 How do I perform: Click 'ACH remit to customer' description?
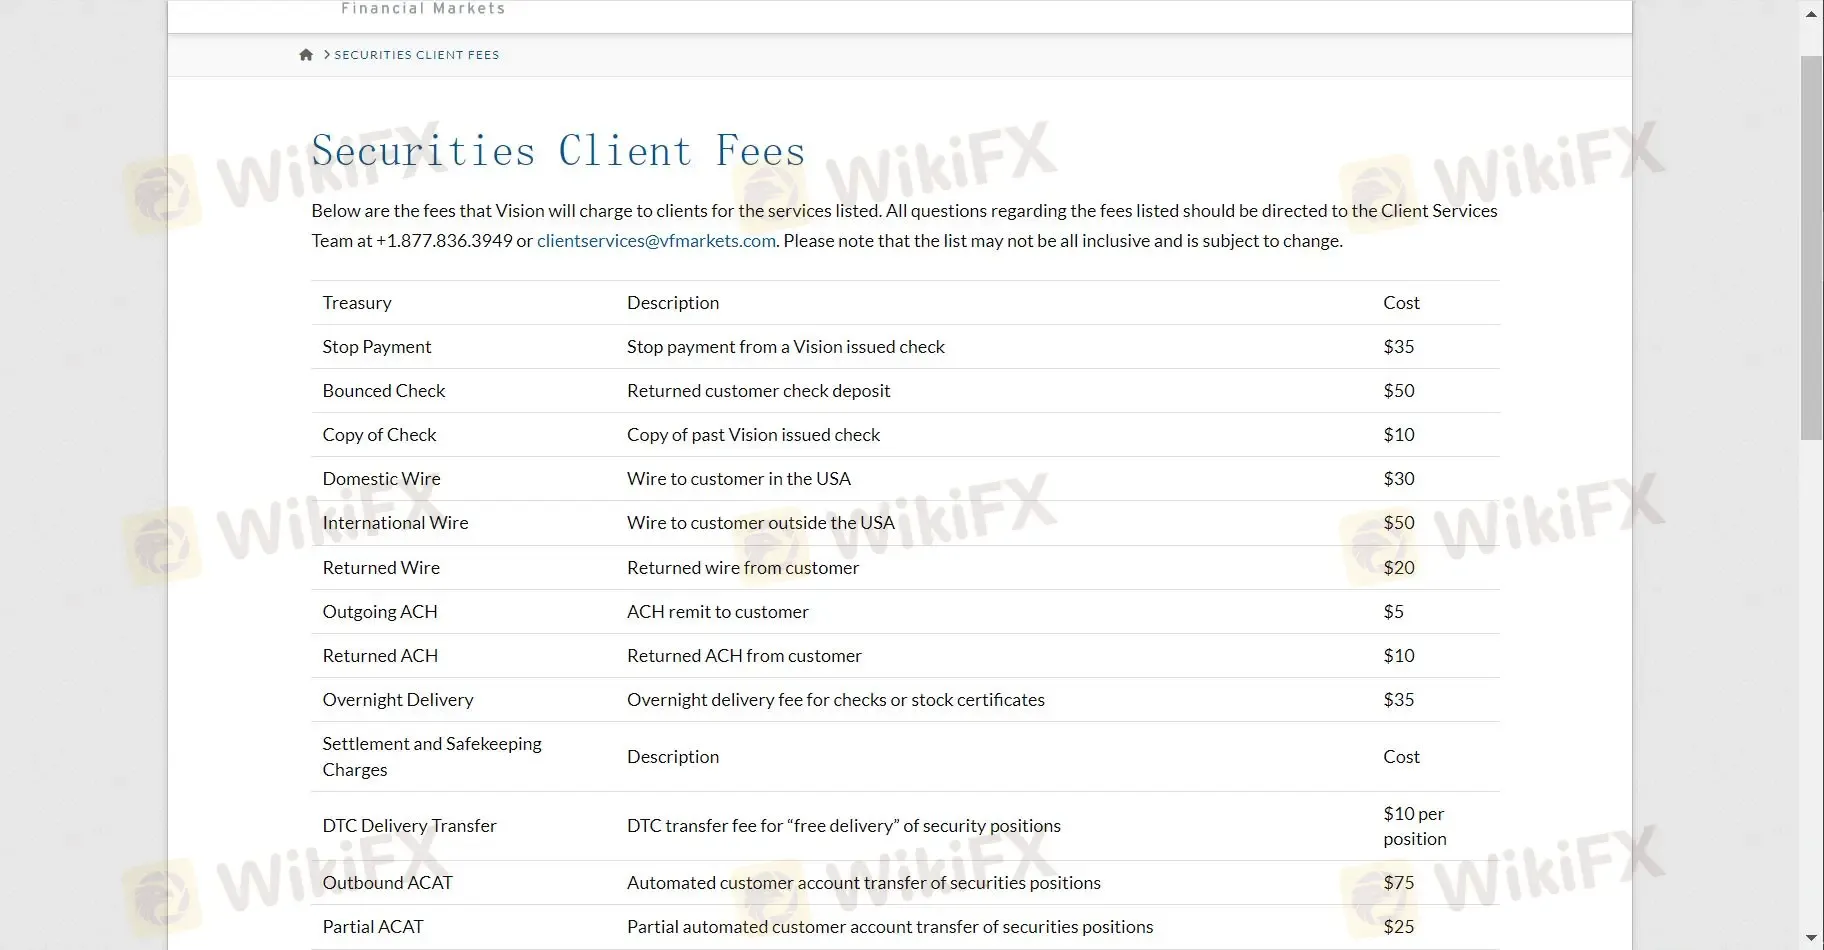[x=718, y=612]
